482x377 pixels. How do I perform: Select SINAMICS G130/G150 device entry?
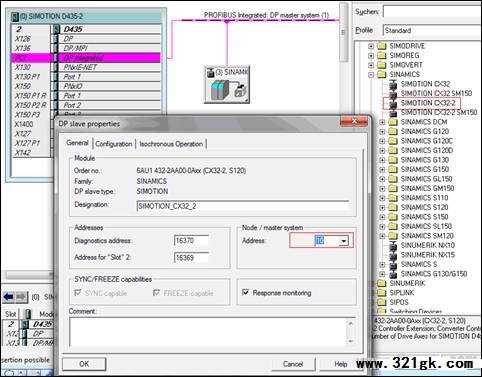click(434, 274)
